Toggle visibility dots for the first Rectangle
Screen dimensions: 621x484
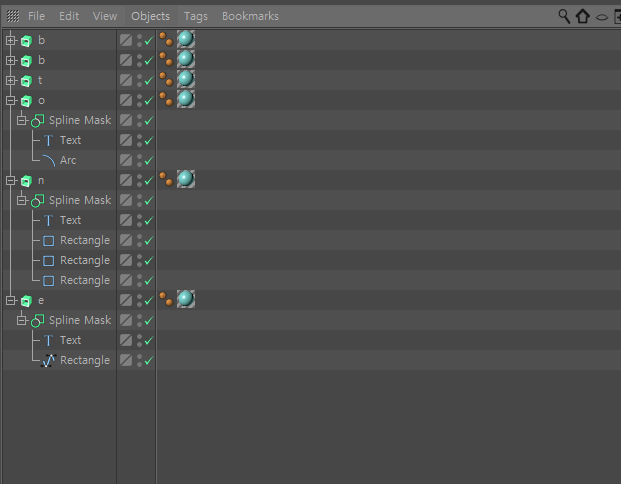click(x=139, y=240)
